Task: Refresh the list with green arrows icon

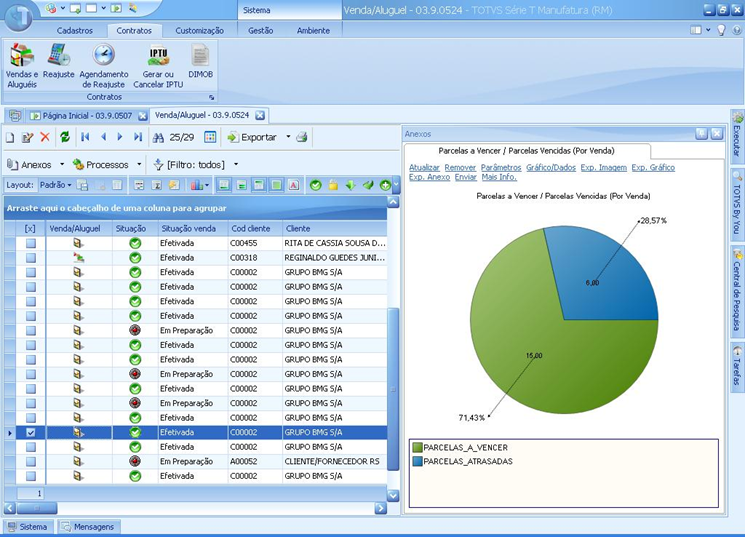Action: point(65,137)
